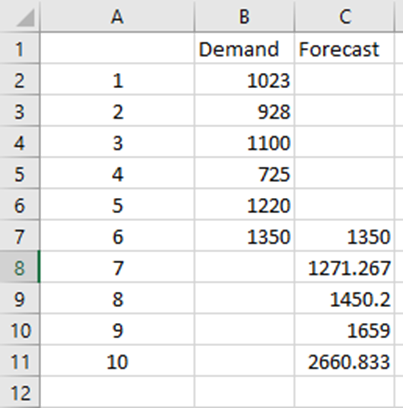Image resolution: width=403 pixels, height=408 pixels.
Task: Click the Forecast header cell
Action: 344,48
